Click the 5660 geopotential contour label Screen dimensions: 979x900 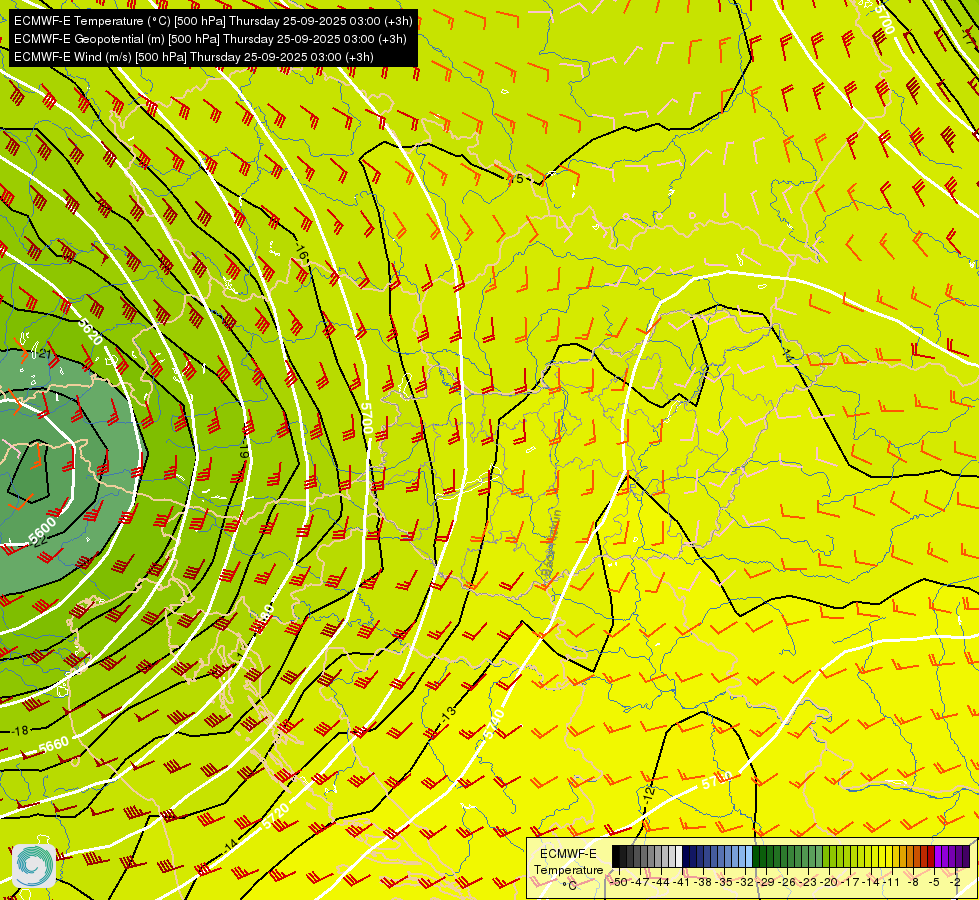pos(53,744)
